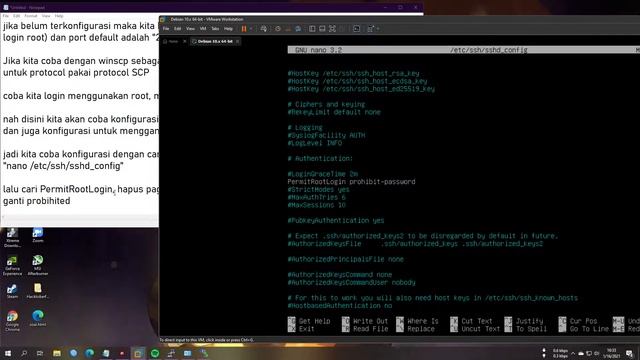640x360 pixels.
Task: Open Notepad View menu
Action: click(46, 16)
